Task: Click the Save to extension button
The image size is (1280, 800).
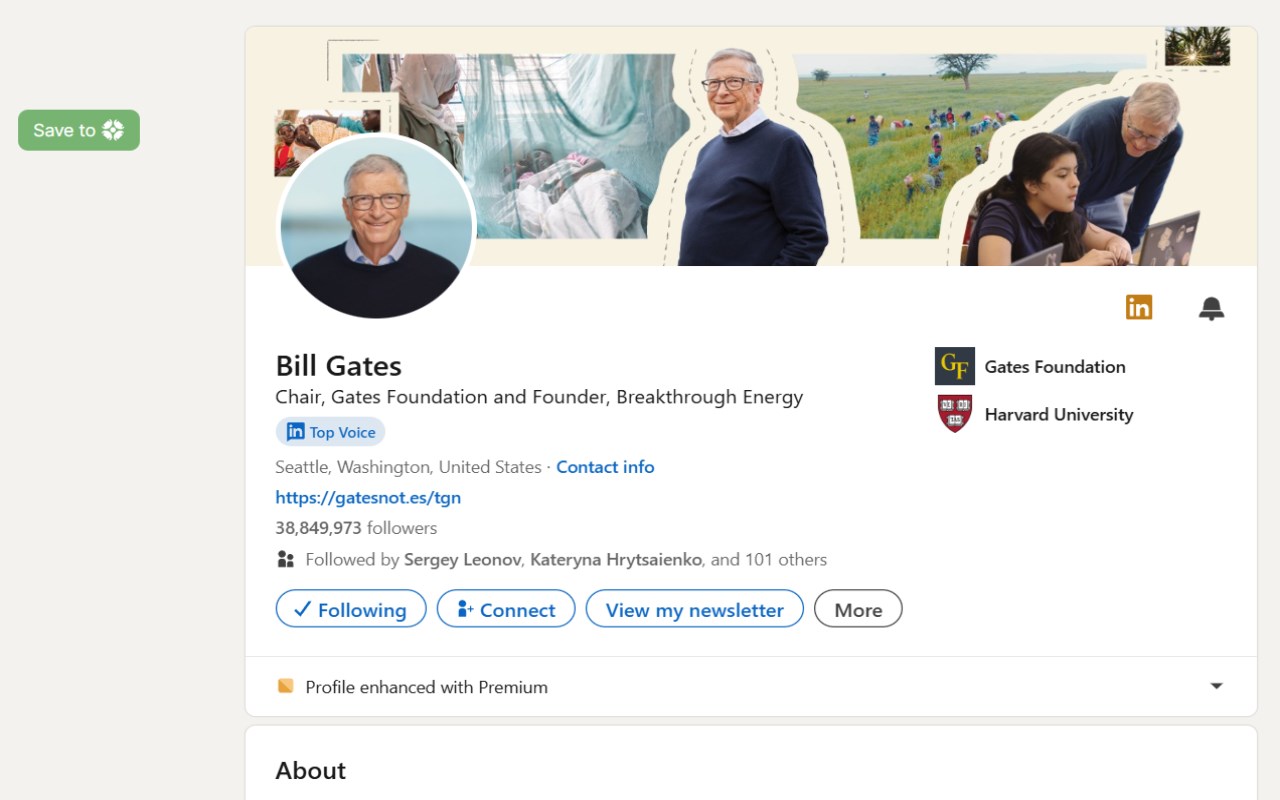Action: pos(79,130)
